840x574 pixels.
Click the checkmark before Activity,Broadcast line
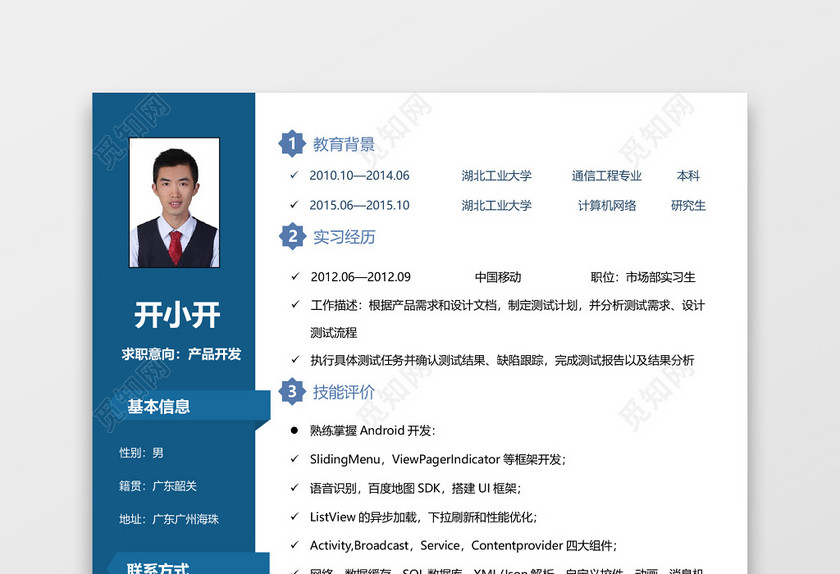294,545
